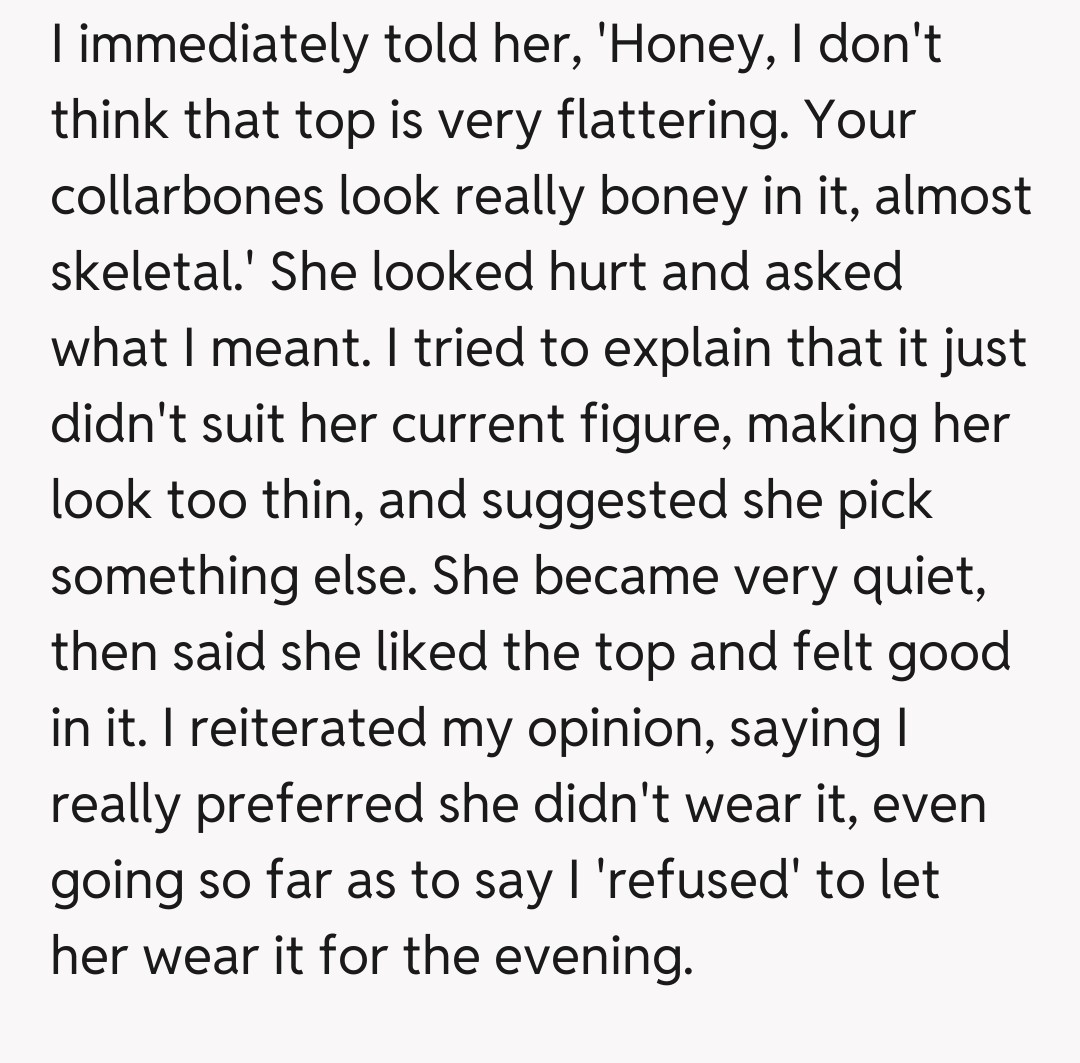Click the word 'collarbones'
The height and width of the screenshot is (1063, 1080).
[187, 196]
